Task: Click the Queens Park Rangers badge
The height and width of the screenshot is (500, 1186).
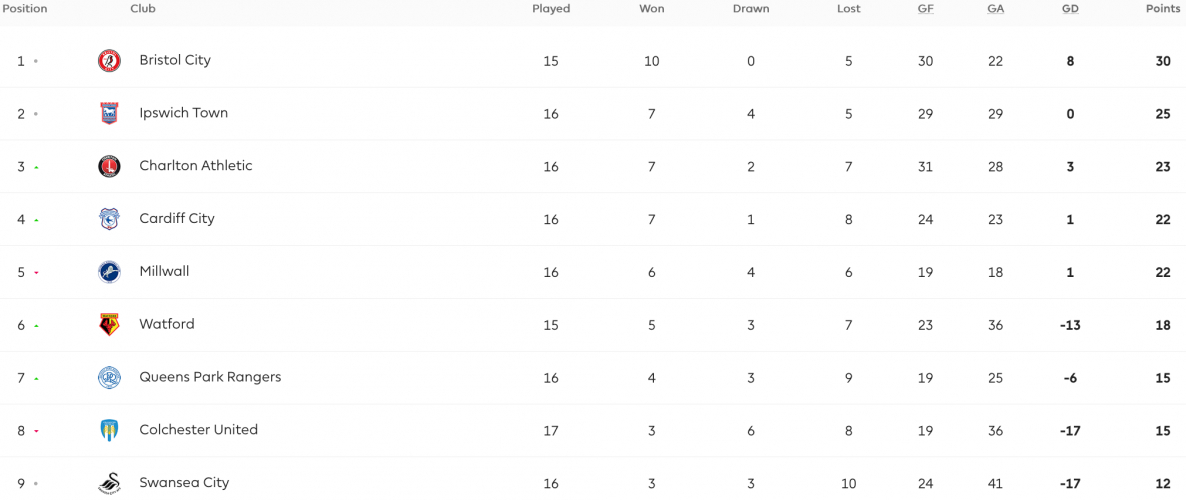Action: point(109,378)
